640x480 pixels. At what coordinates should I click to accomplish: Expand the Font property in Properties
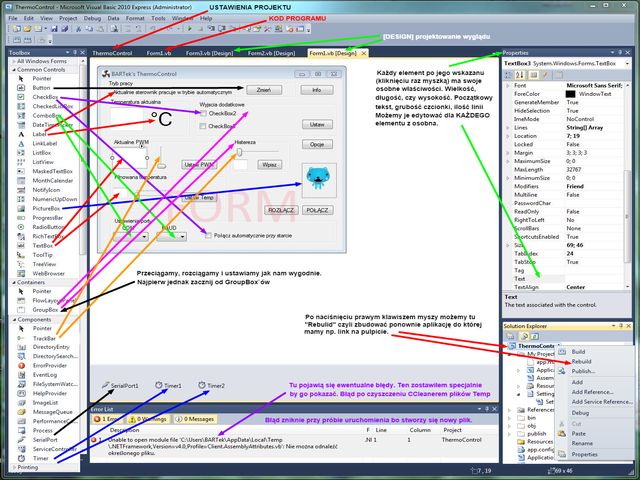click(508, 86)
